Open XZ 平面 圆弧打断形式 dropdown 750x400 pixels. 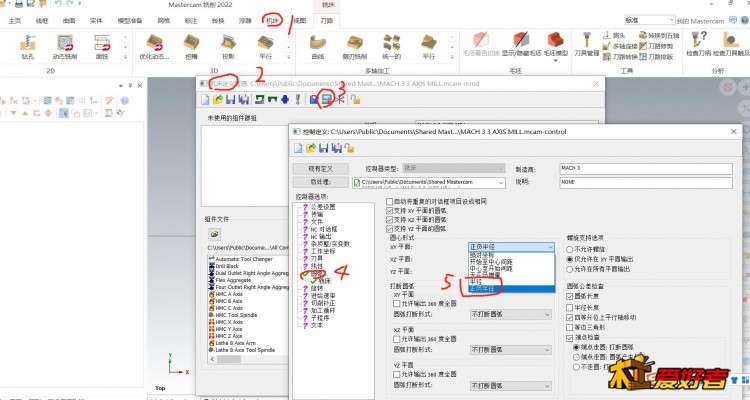point(511,350)
